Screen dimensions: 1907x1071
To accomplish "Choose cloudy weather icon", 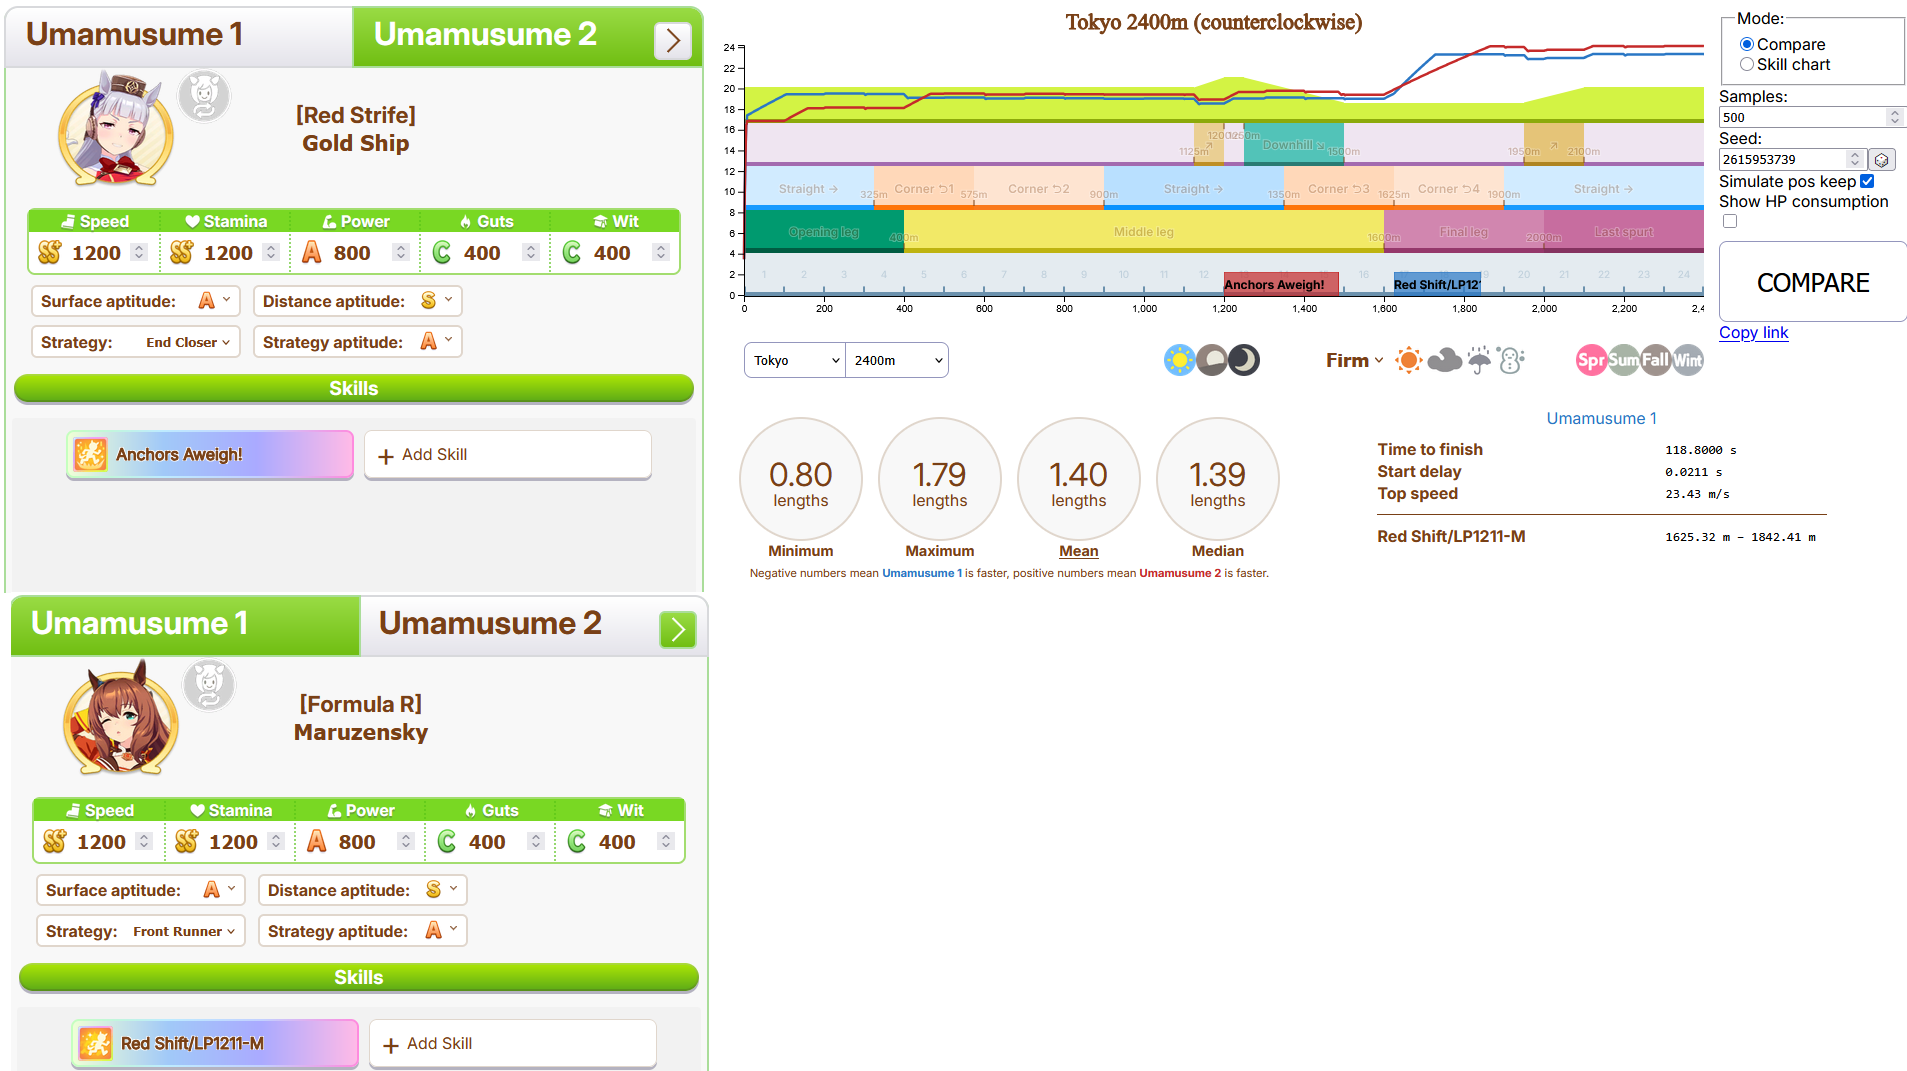I will pos(1444,360).
